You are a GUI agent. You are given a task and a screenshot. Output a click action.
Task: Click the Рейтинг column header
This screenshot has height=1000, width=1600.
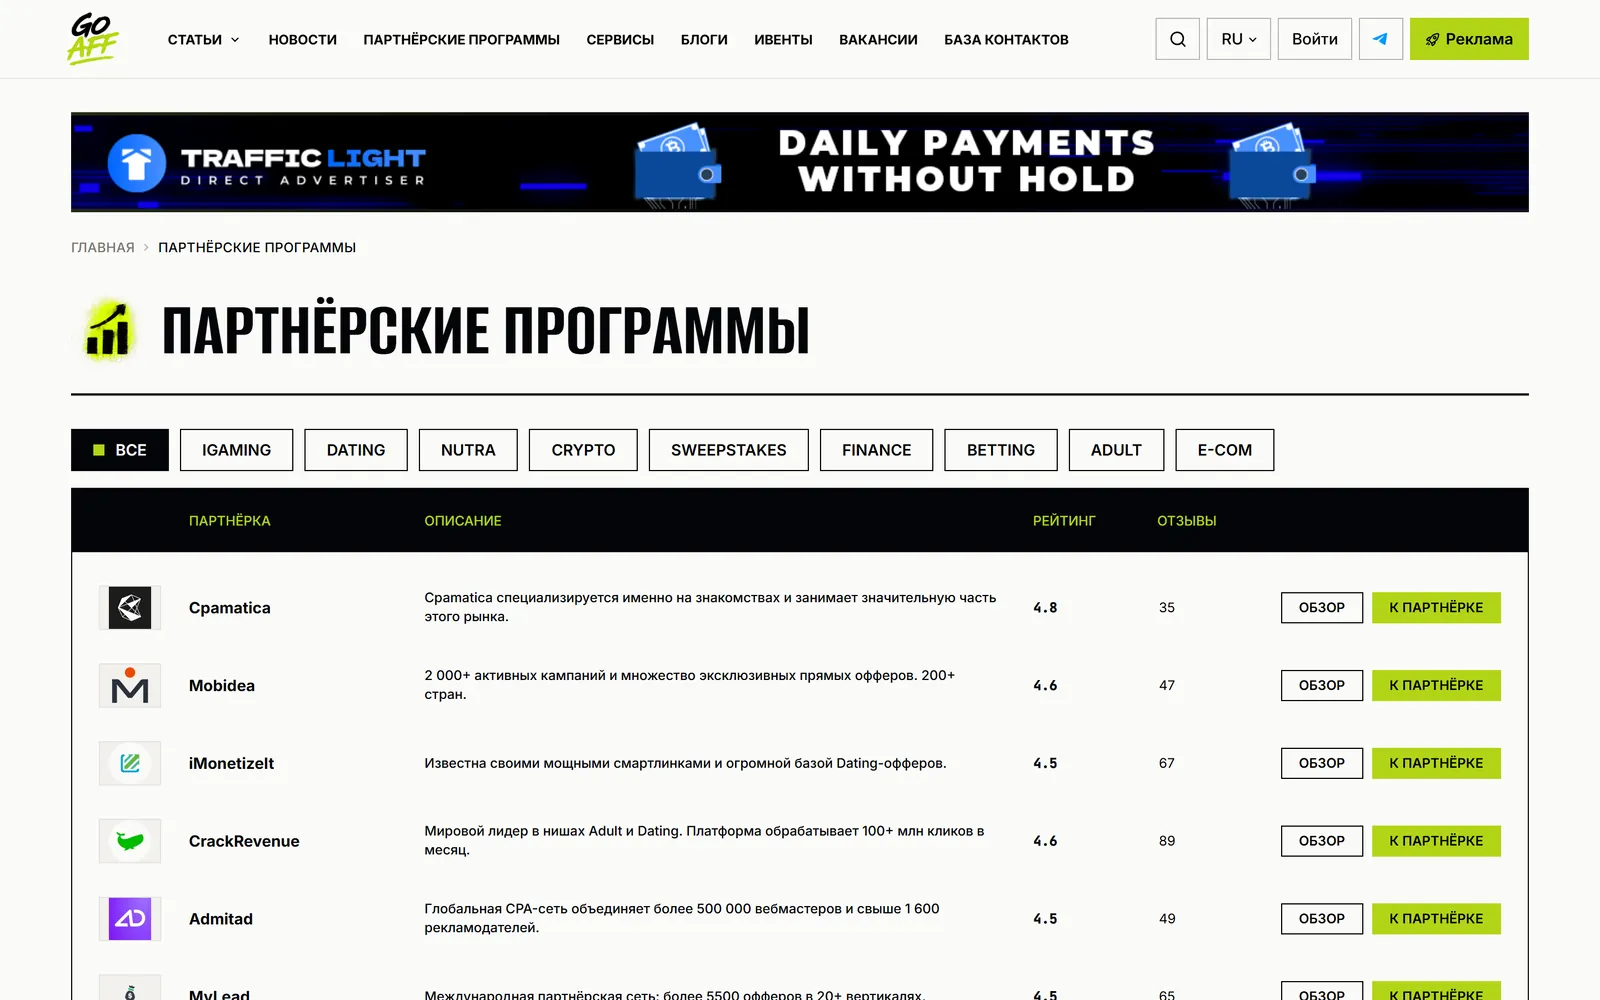pyautogui.click(x=1064, y=521)
